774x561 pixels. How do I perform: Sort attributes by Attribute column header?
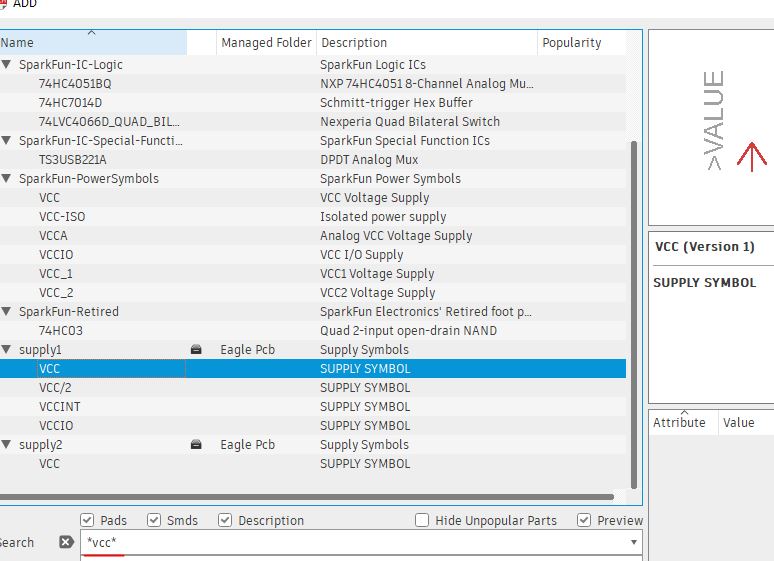click(683, 423)
